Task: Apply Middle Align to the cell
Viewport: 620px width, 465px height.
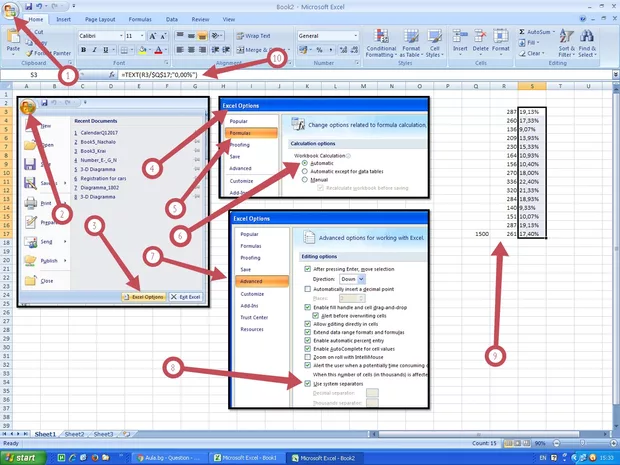Action: (x=191, y=36)
